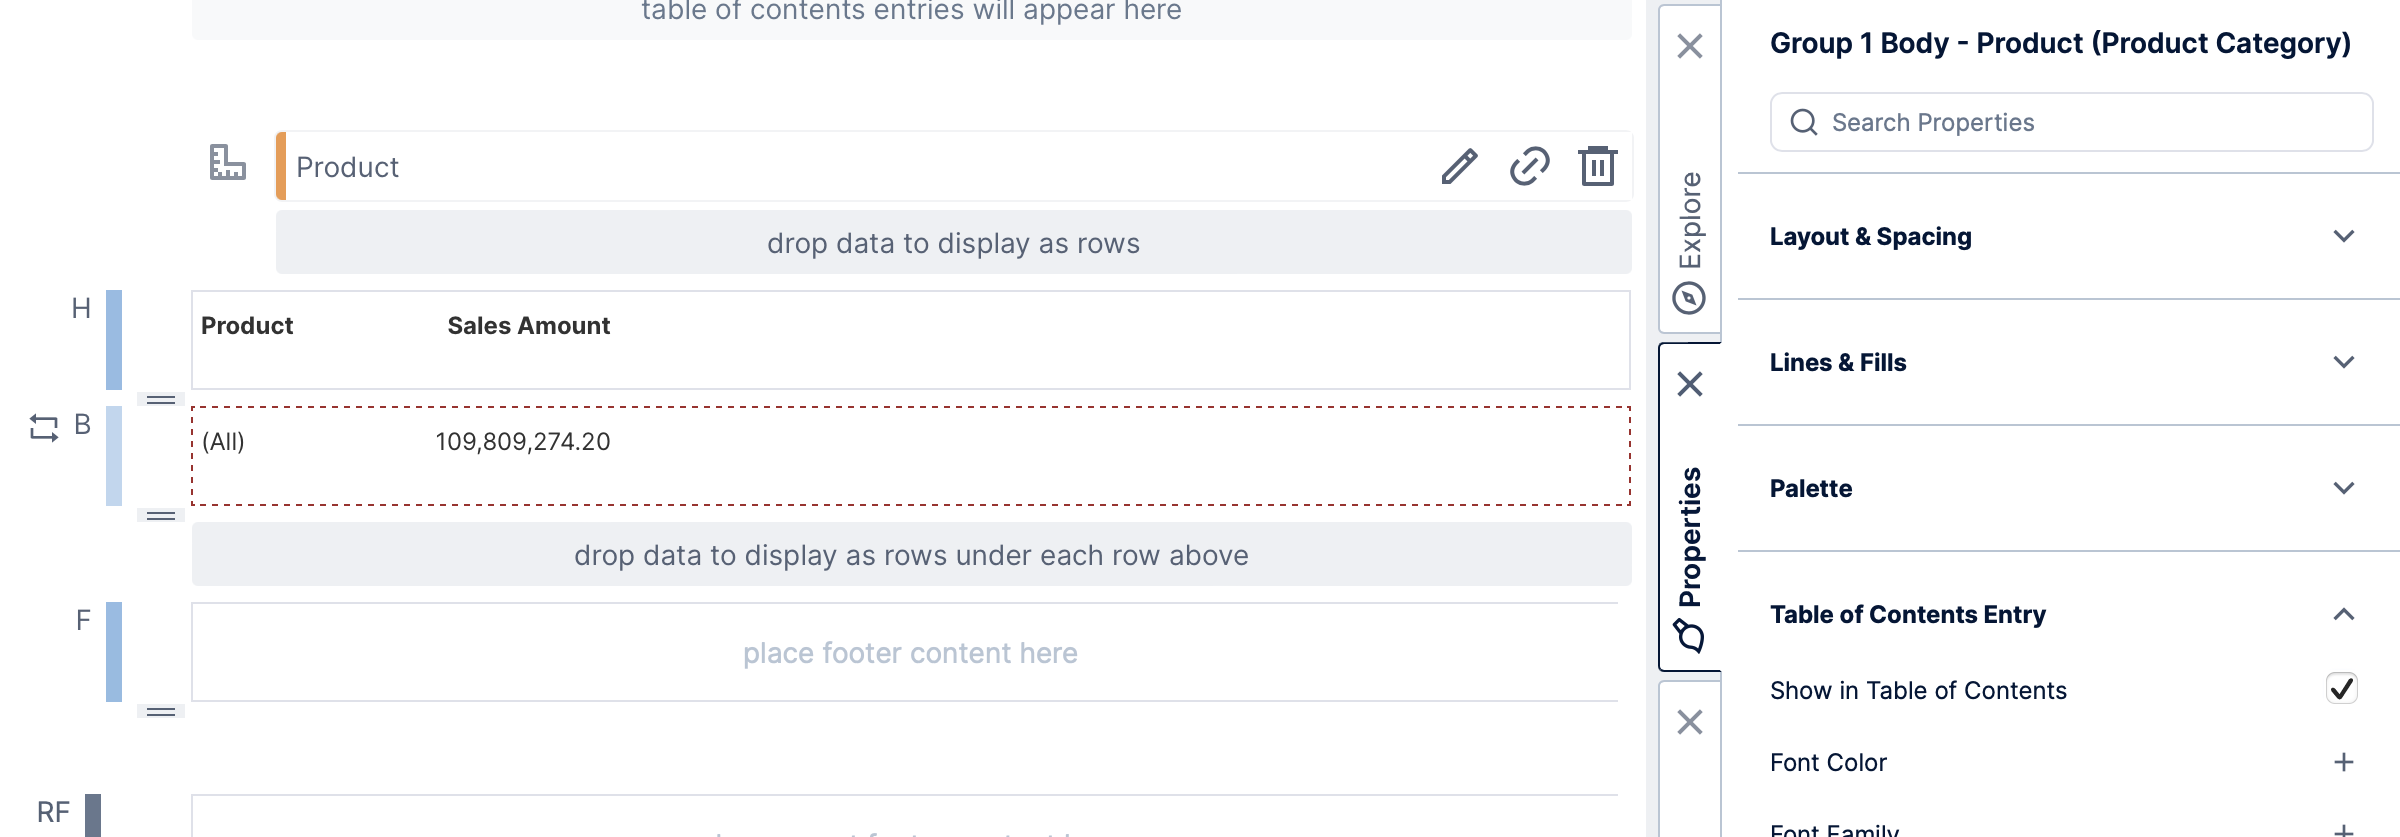Click the repeat icon next to B row
This screenshot has width=2400, height=837.
click(x=44, y=428)
